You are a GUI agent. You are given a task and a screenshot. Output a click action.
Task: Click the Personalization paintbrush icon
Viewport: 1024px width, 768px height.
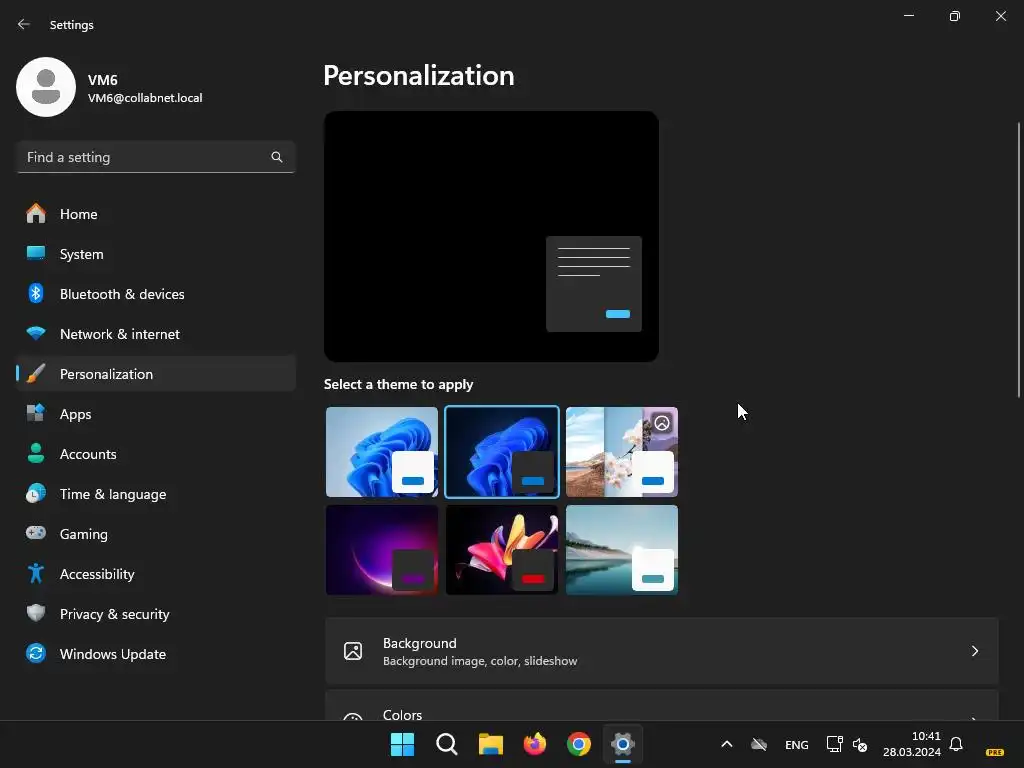pos(36,374)
